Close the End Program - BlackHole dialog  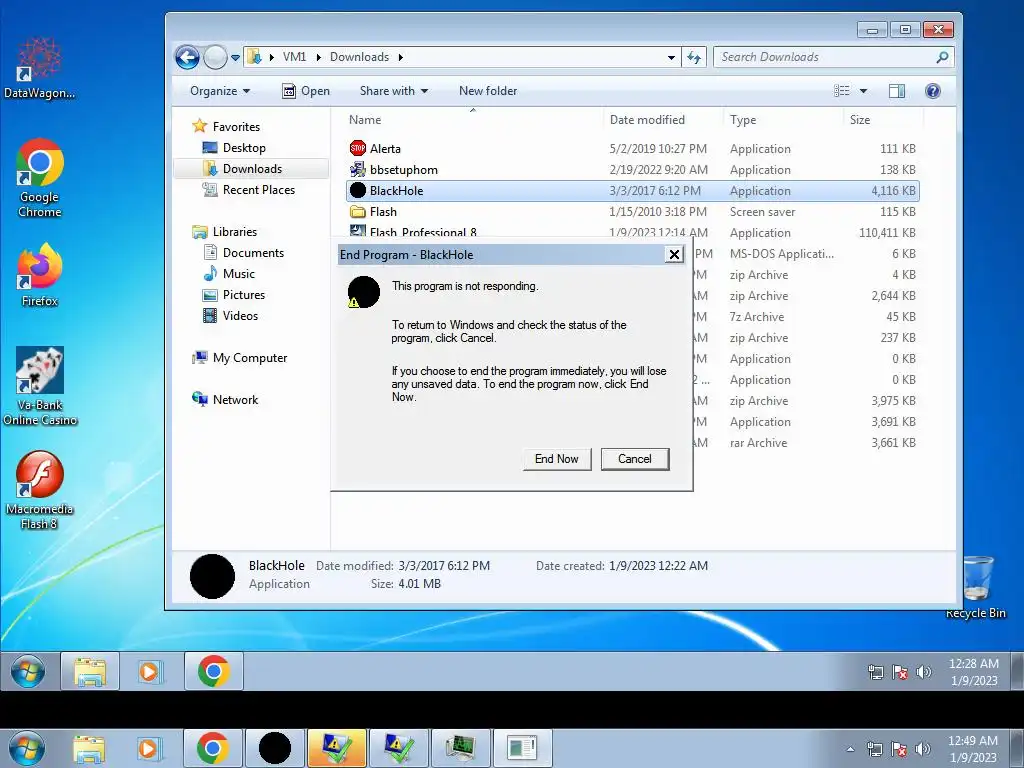coord(674,255)
